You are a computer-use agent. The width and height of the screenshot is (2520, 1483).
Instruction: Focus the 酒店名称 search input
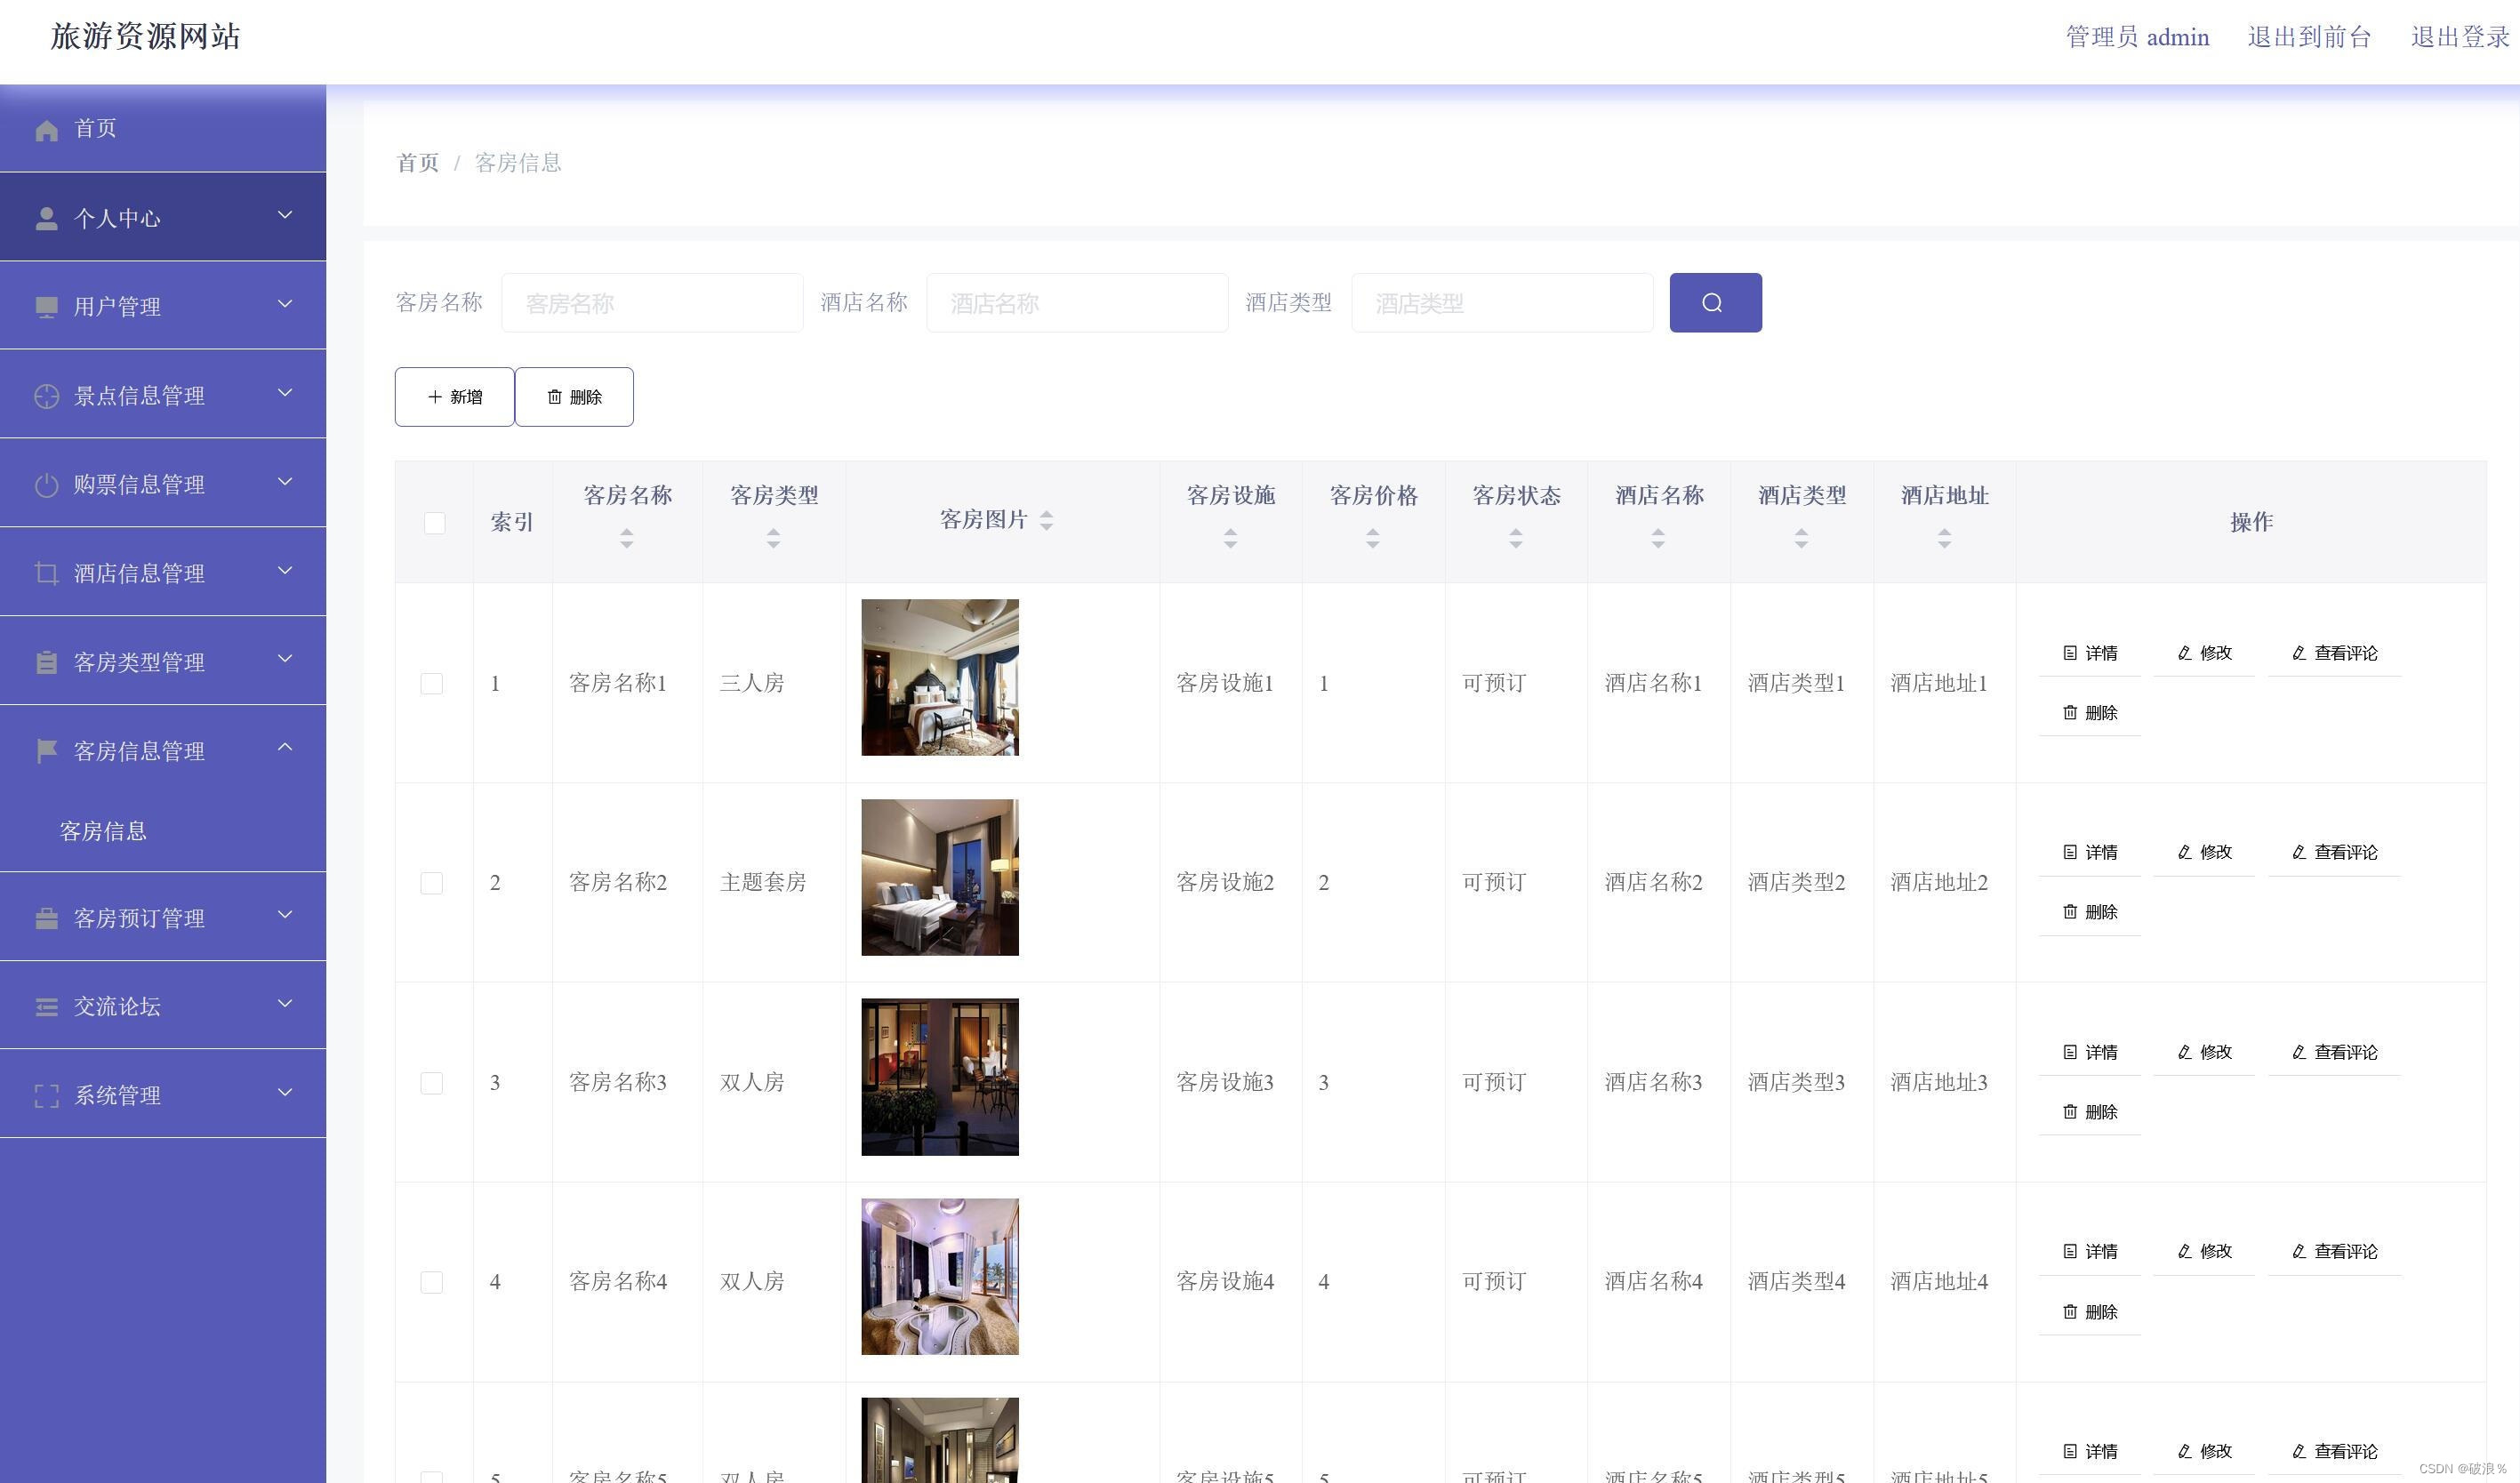[1077, 303]
